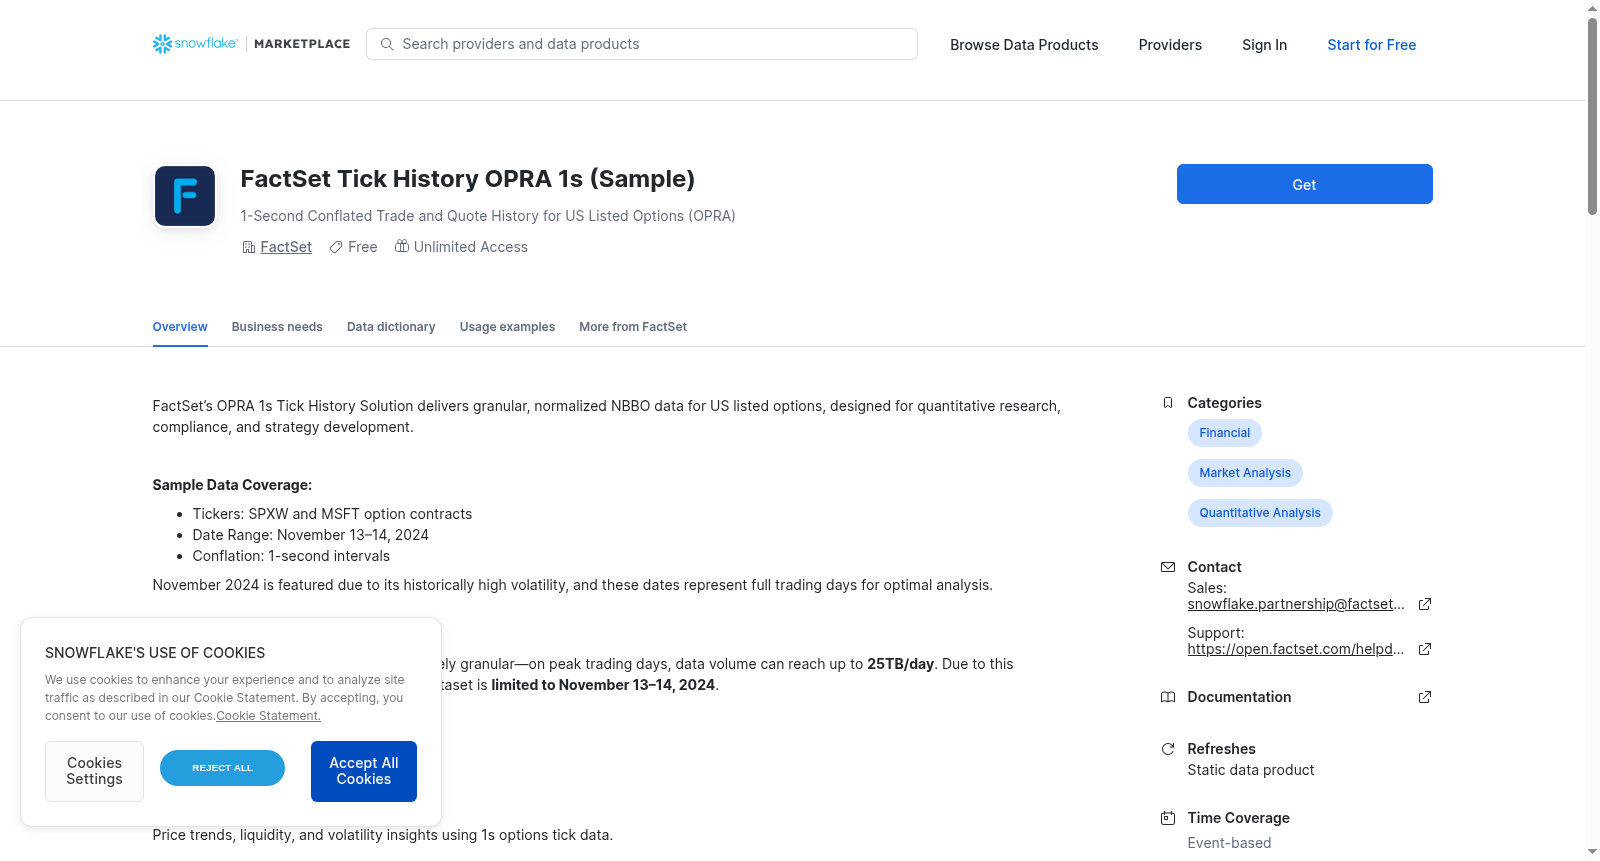Switch to Business needs tab
1600x861 pixels.
[x=277, y=327]
